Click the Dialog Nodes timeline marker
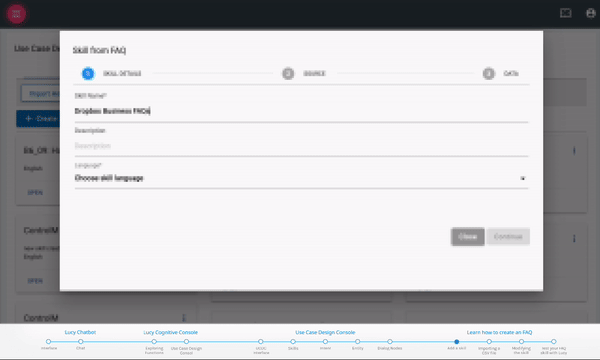 [390, 341]
